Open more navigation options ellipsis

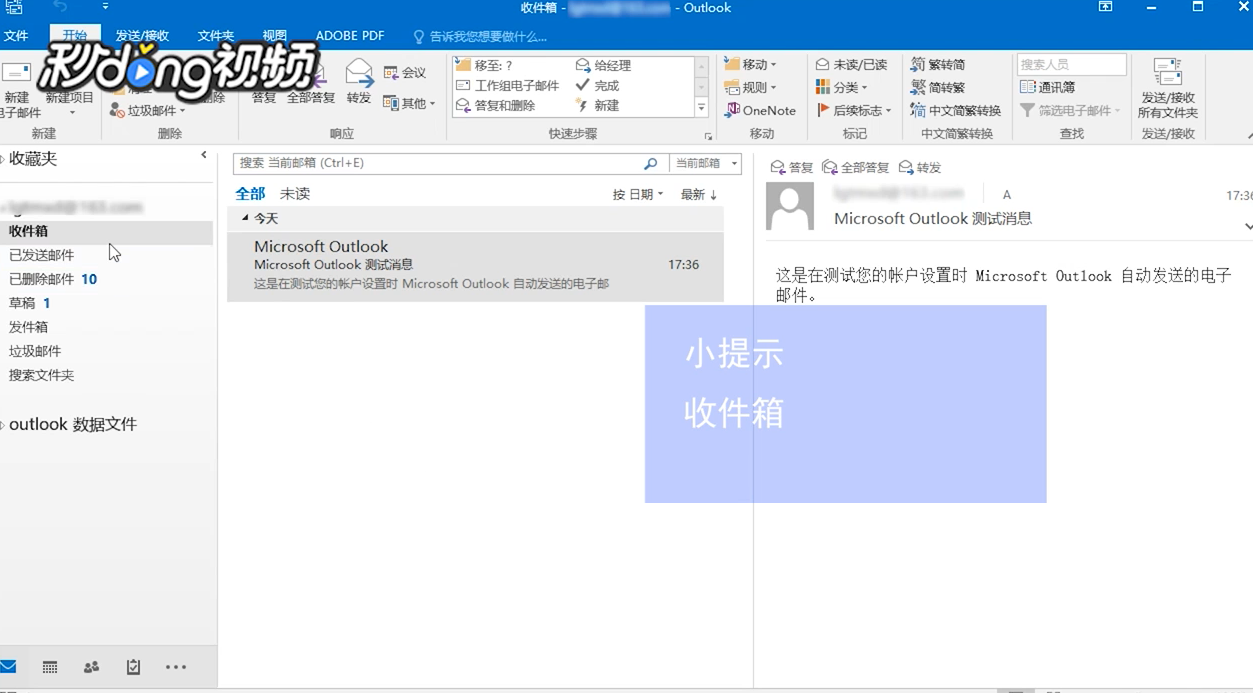pos(176,667)
